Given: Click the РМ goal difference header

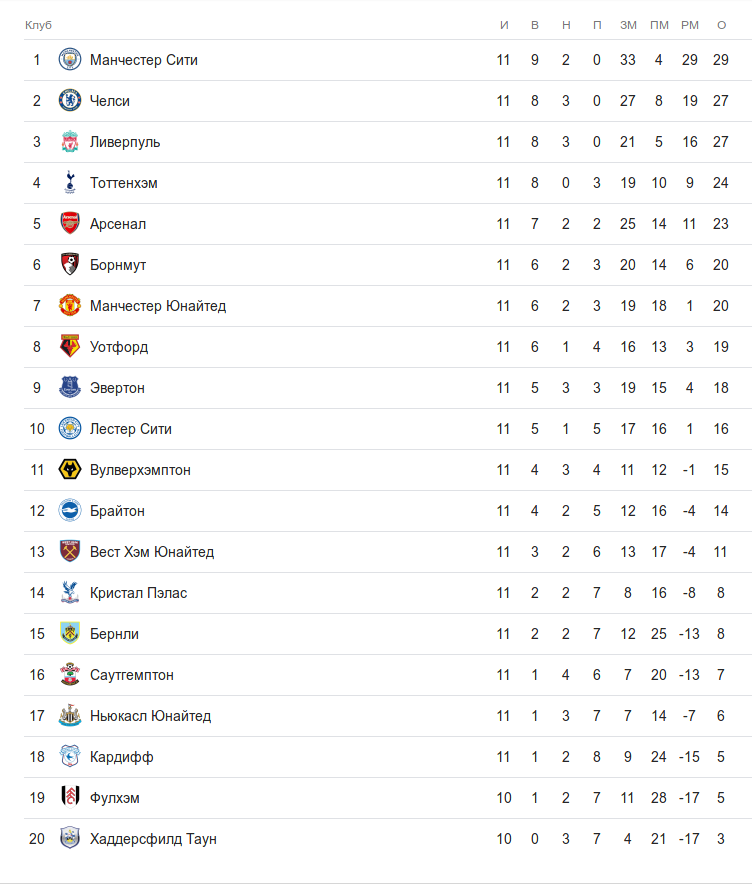Looking at the screenshot, I should click(x=690, y=24).
